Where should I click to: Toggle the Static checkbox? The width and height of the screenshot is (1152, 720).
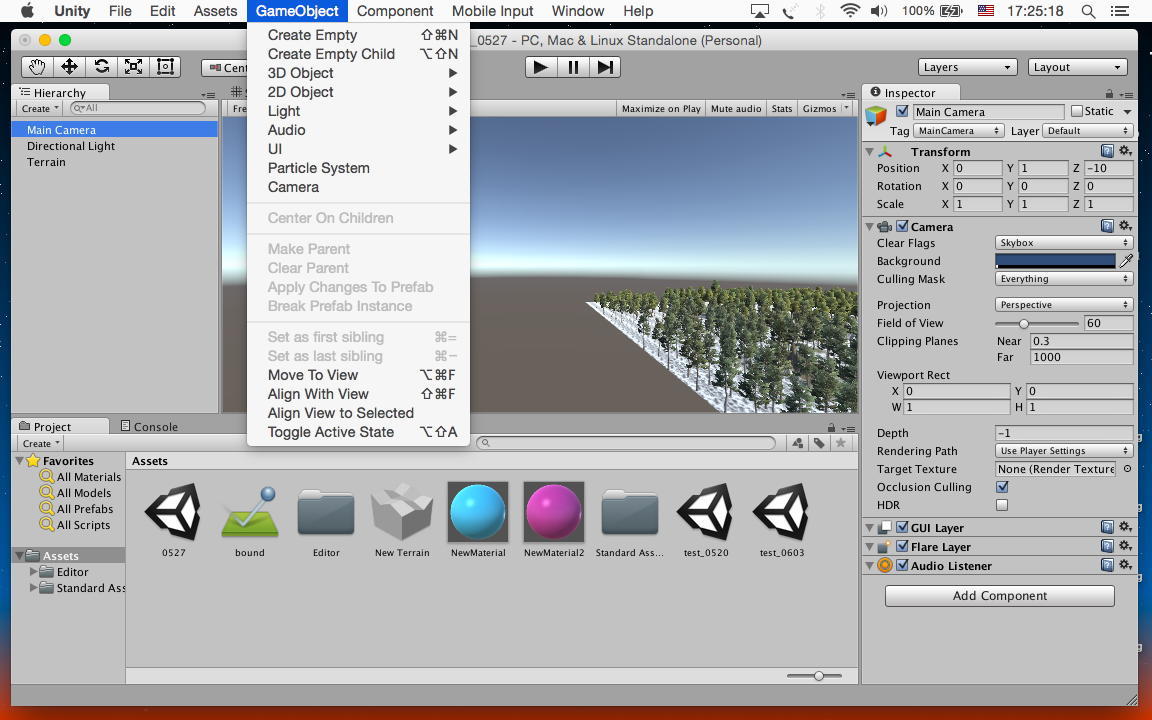1077,111
